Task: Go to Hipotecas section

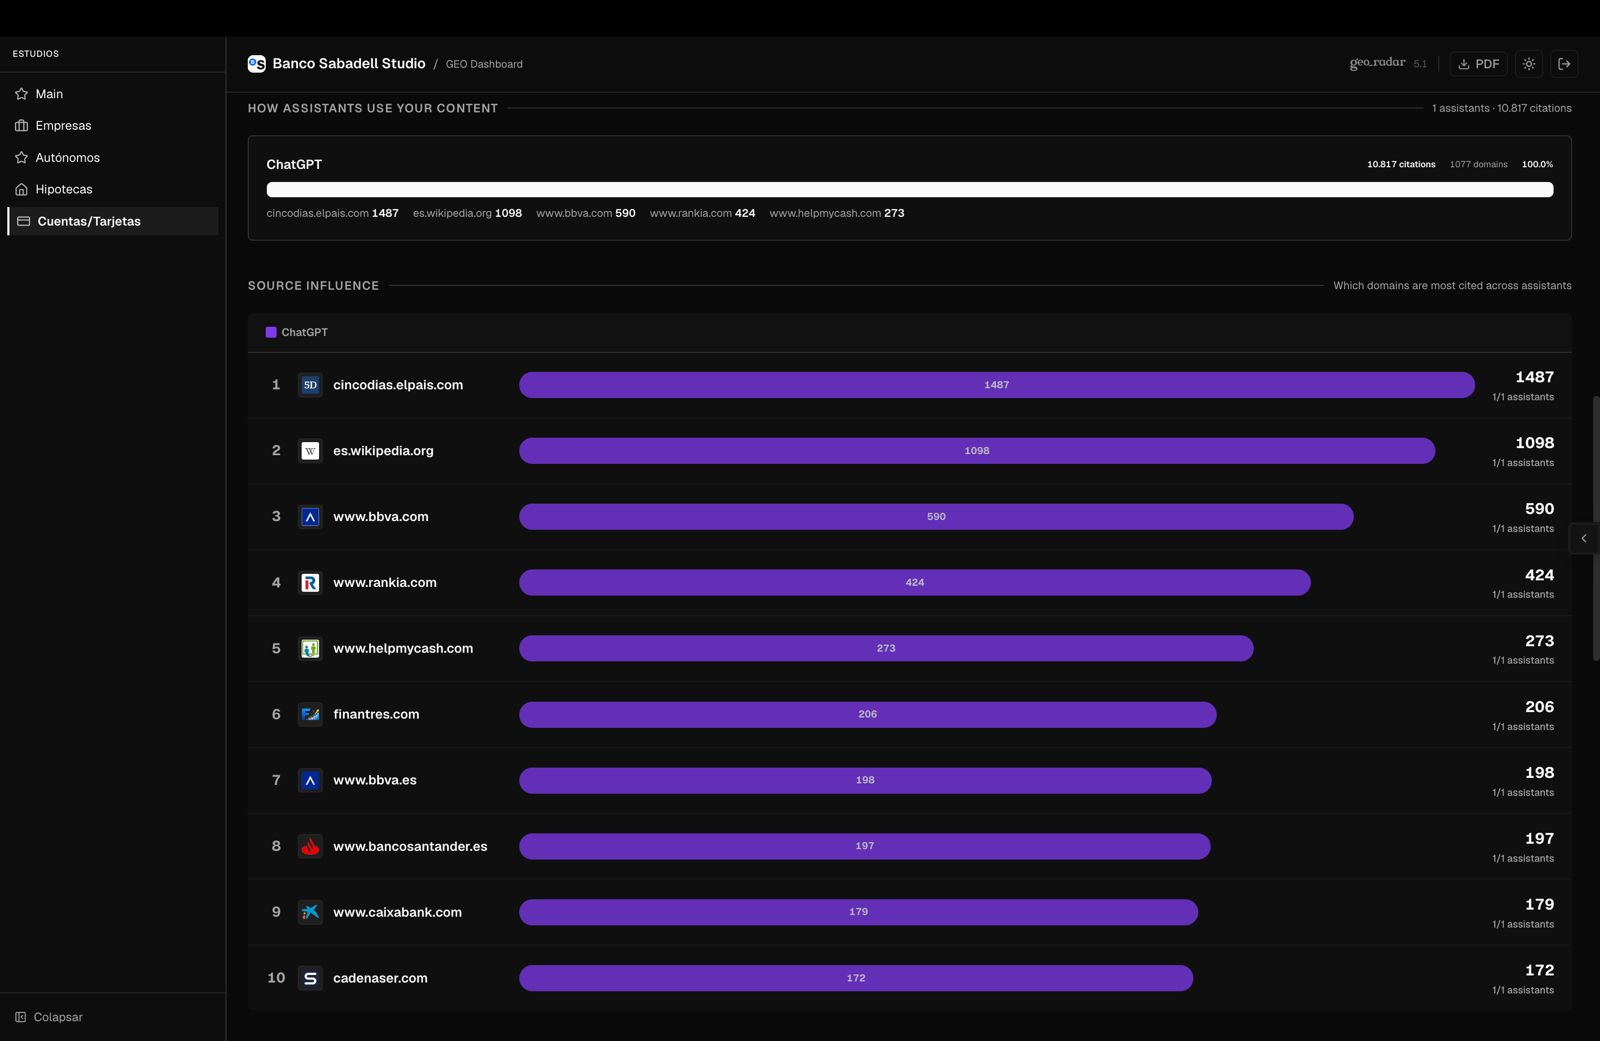Action: pos(63,189)
